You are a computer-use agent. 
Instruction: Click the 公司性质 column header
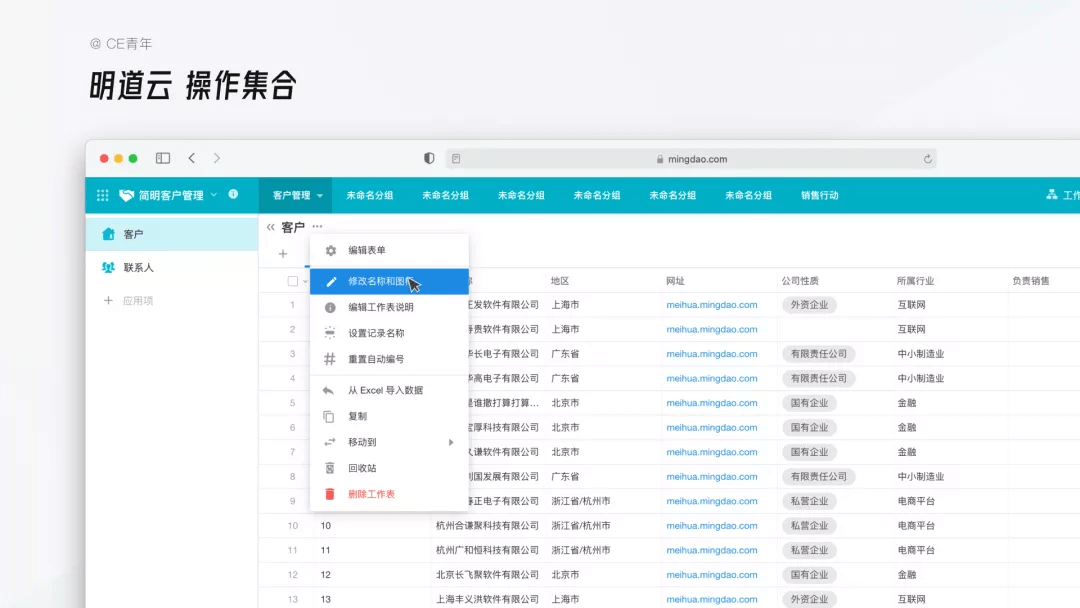(800, 281)
